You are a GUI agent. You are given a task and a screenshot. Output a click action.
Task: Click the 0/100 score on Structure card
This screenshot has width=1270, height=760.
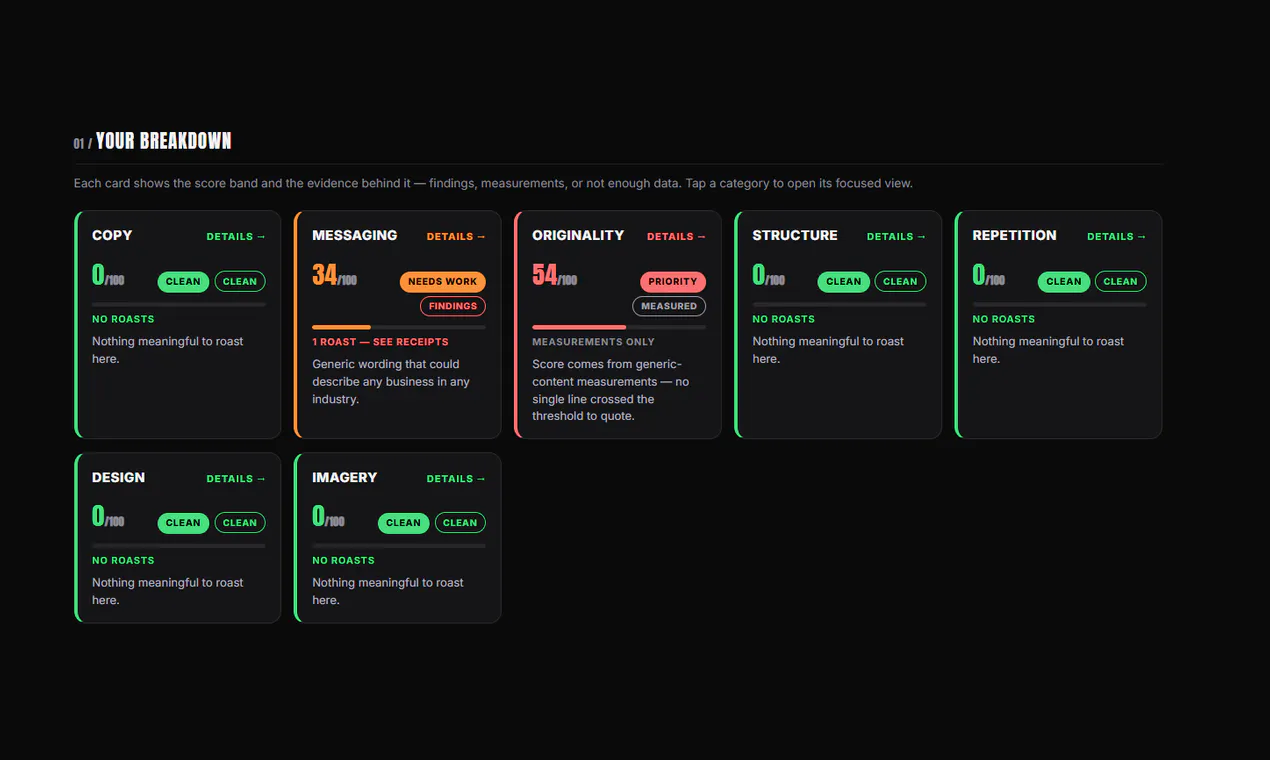coord(768,275)
